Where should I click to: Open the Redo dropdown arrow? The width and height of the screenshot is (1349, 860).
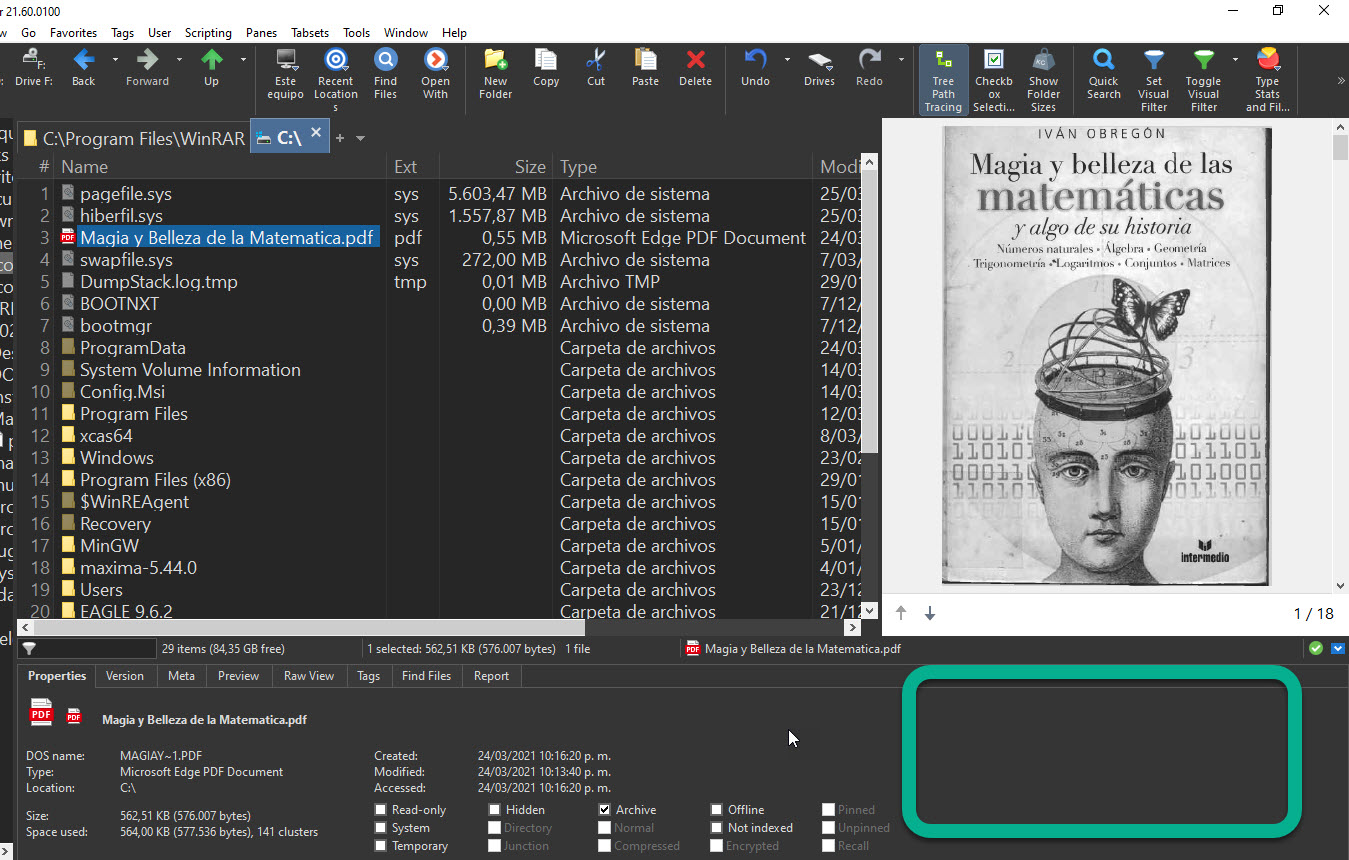901,59
